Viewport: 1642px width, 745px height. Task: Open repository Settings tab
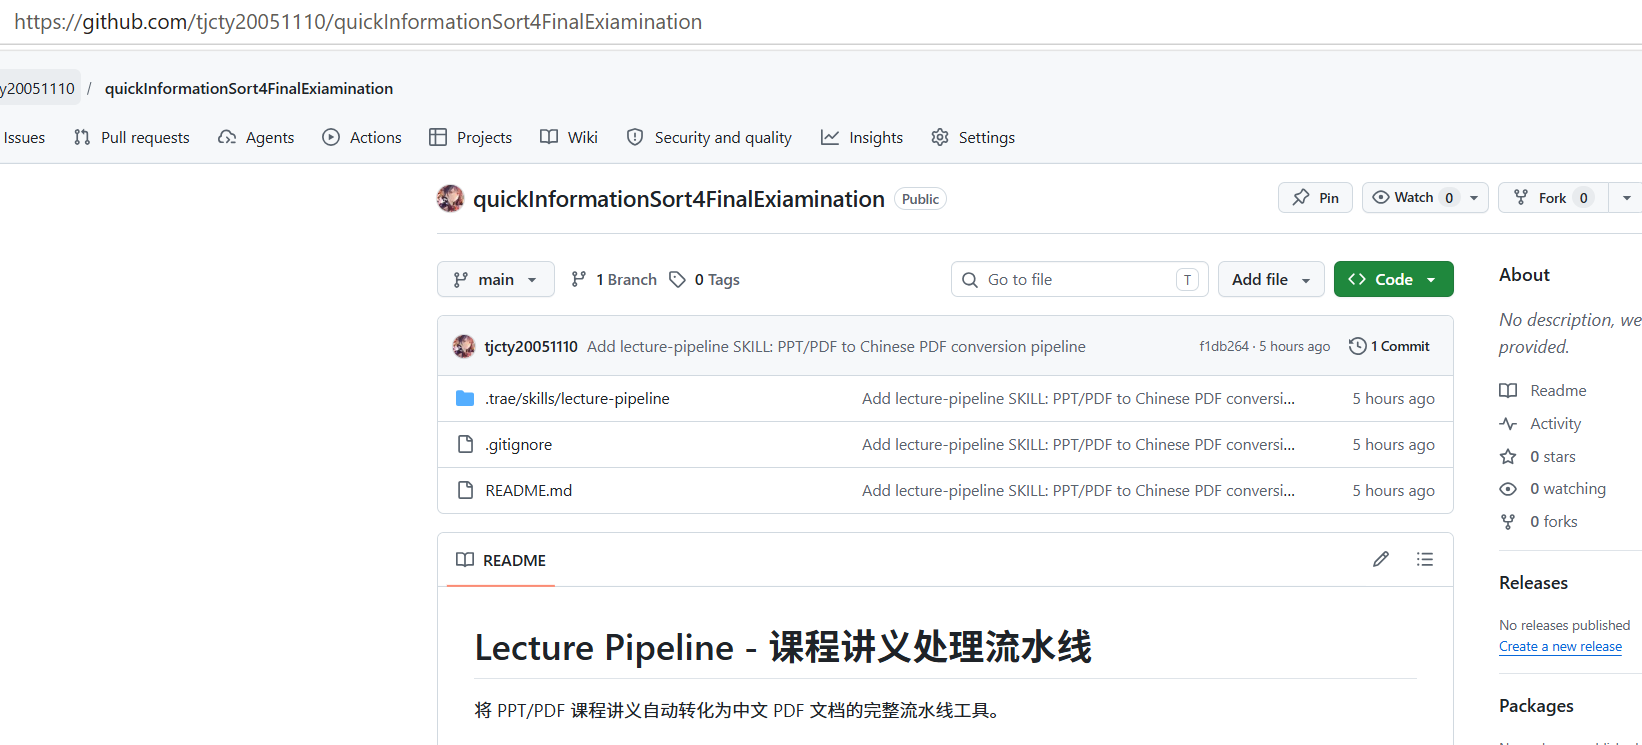coord(973,137)
